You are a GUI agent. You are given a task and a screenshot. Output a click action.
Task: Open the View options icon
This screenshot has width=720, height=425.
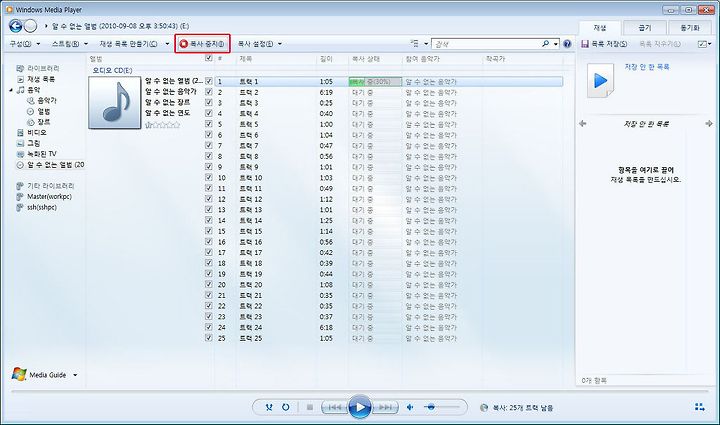click(415, 43)
